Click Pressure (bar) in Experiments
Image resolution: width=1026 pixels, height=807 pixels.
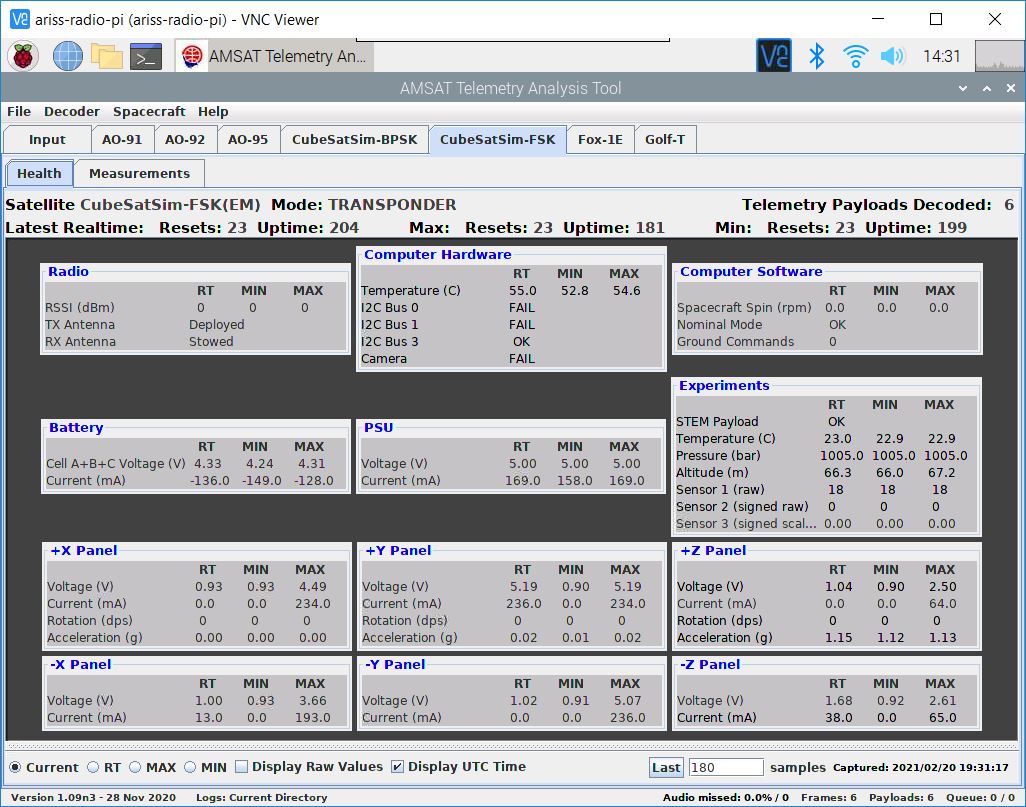coord(718,456)
